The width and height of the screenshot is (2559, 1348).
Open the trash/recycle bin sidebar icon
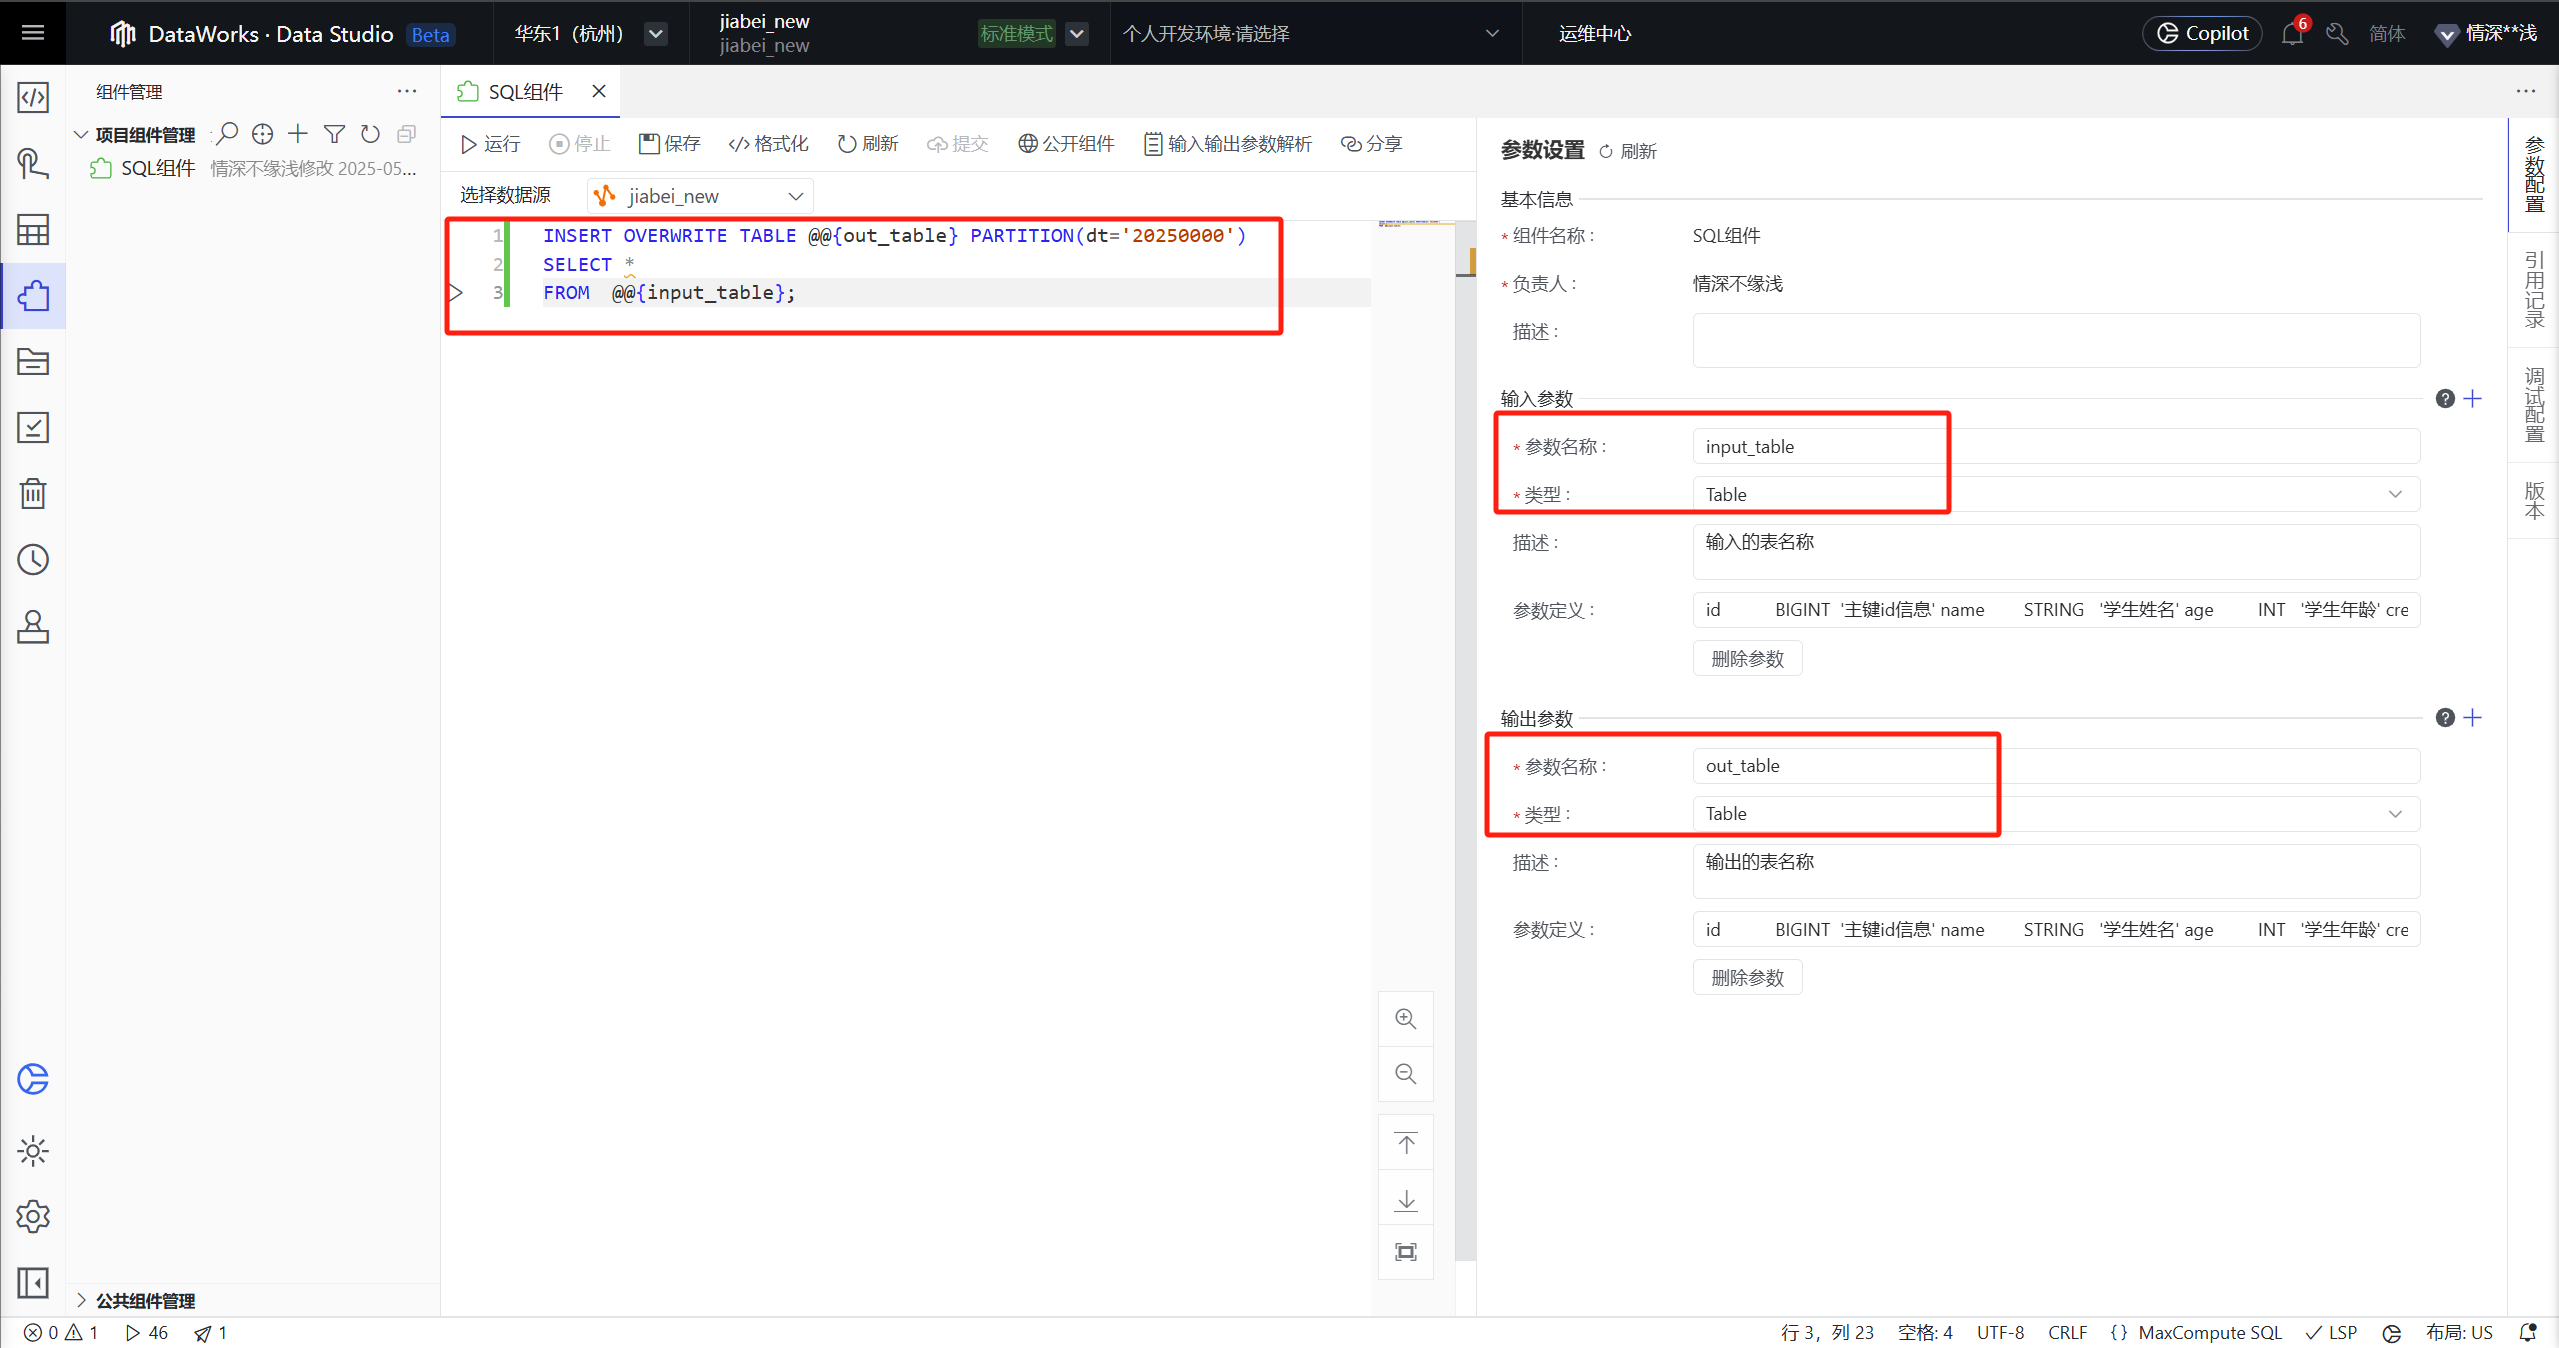(x=33, y=493)
